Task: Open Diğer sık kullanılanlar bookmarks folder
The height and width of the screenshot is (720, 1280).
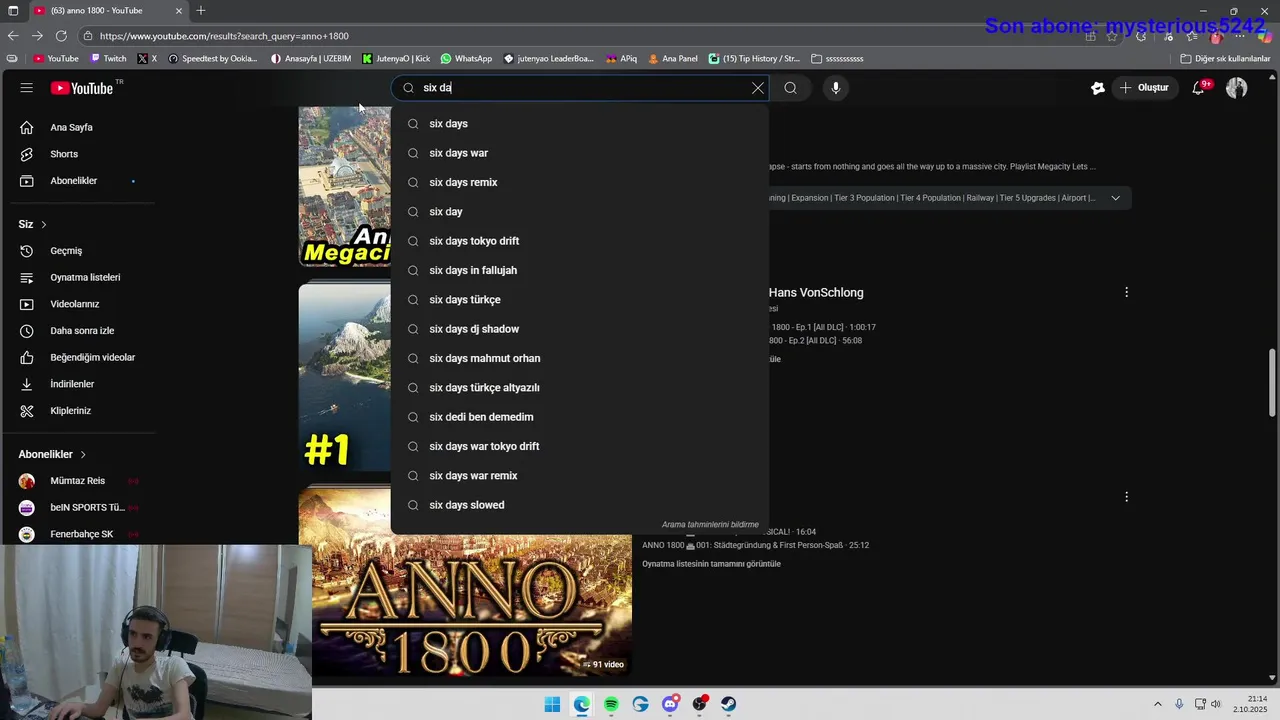Action: (x=1225, y=58)
